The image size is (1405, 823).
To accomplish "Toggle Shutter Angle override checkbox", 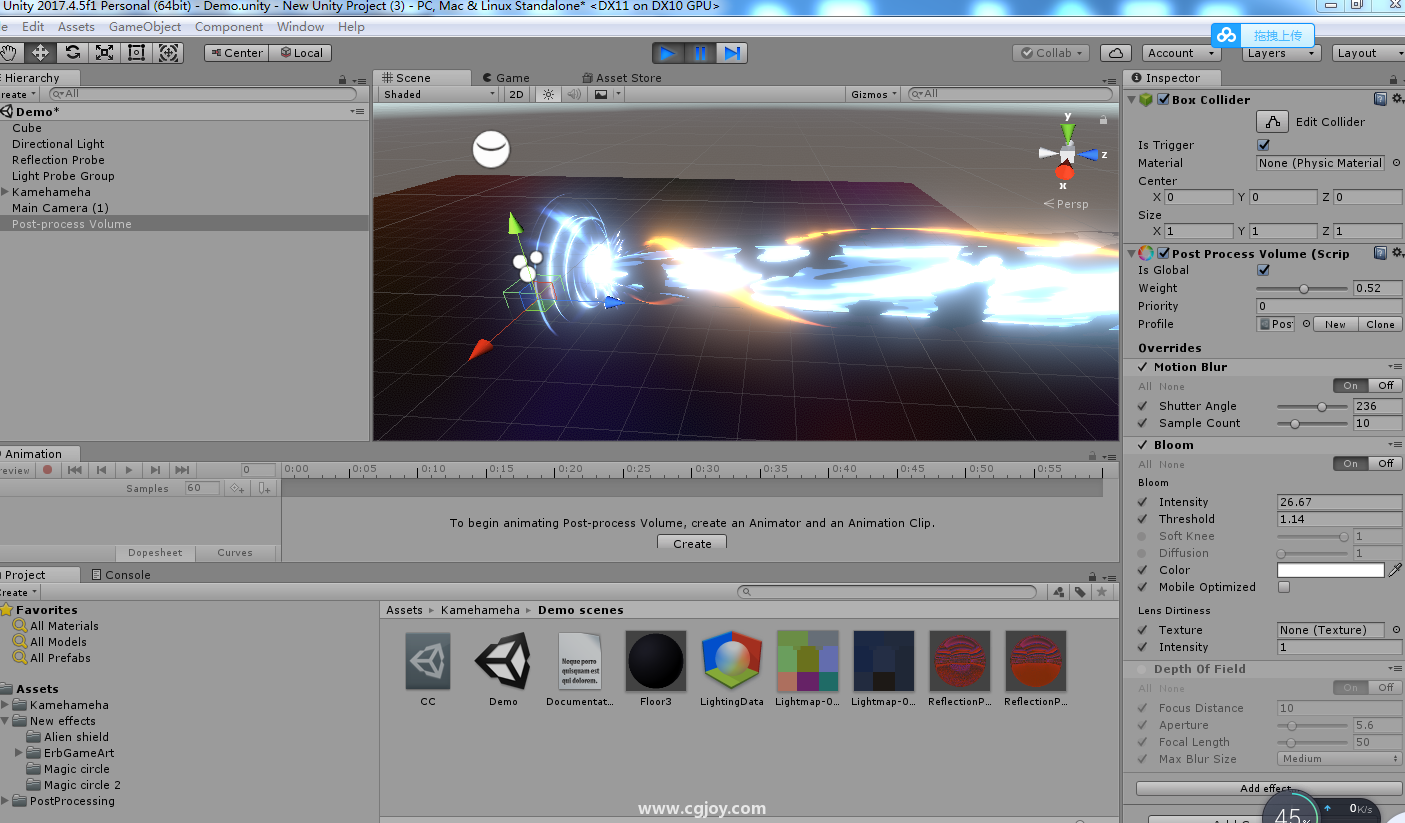I will 1143,406.
